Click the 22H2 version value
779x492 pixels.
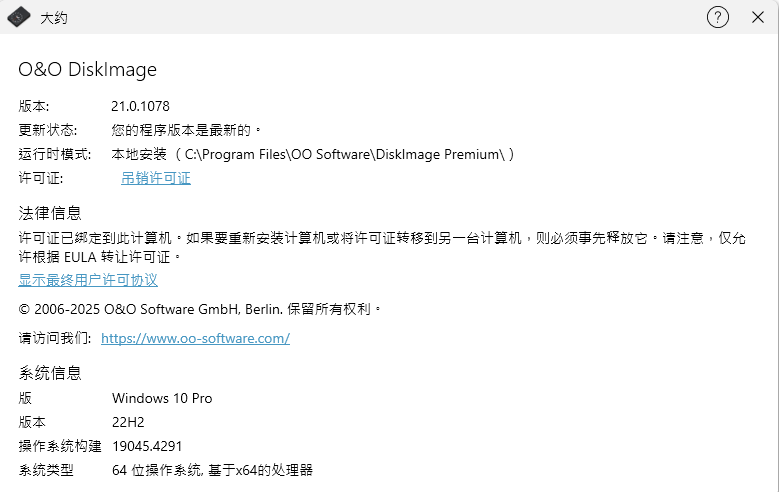130,422
